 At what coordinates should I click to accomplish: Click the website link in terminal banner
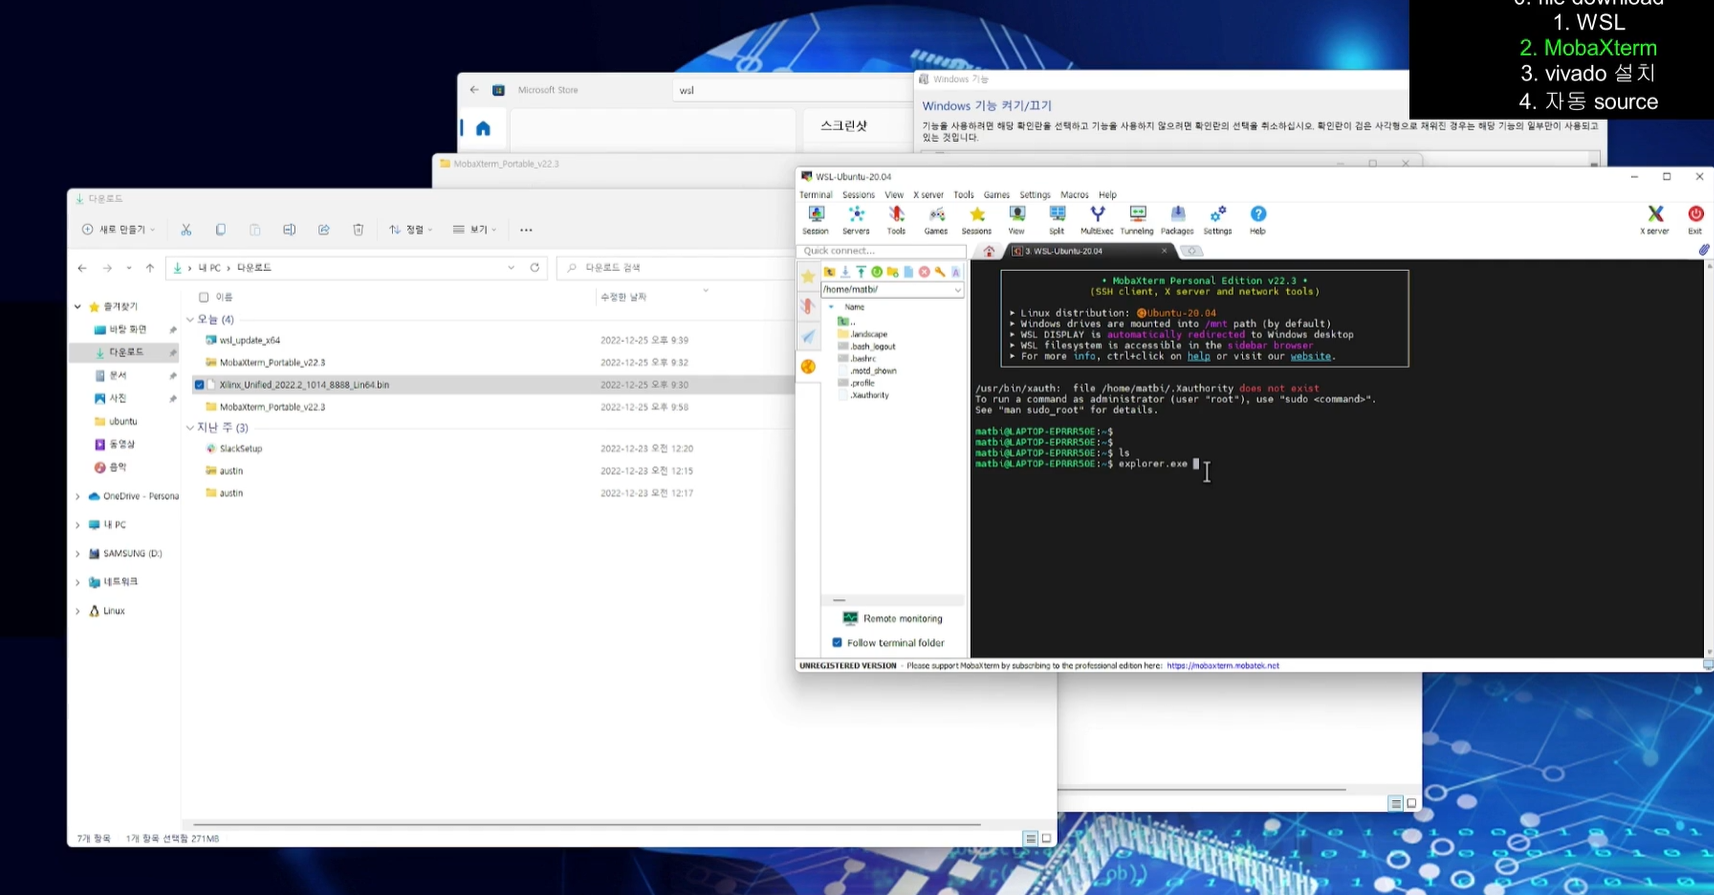tap(1310, 356)
